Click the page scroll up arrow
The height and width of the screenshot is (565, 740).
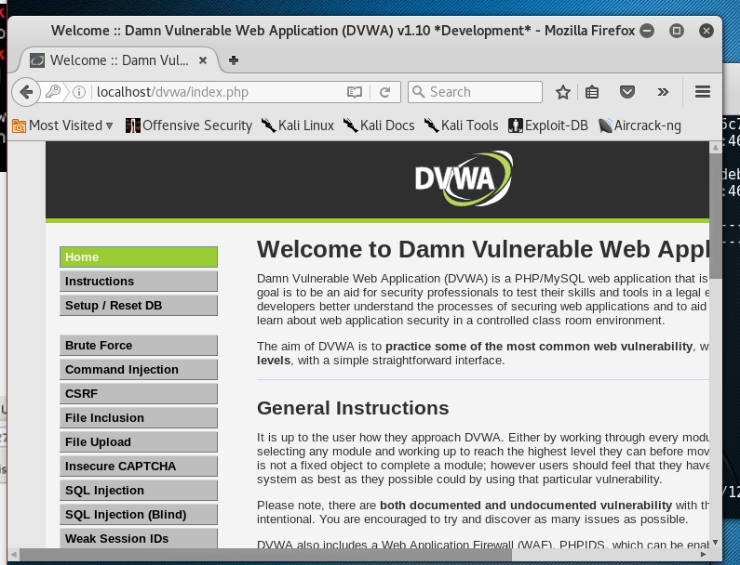(715, 147)
